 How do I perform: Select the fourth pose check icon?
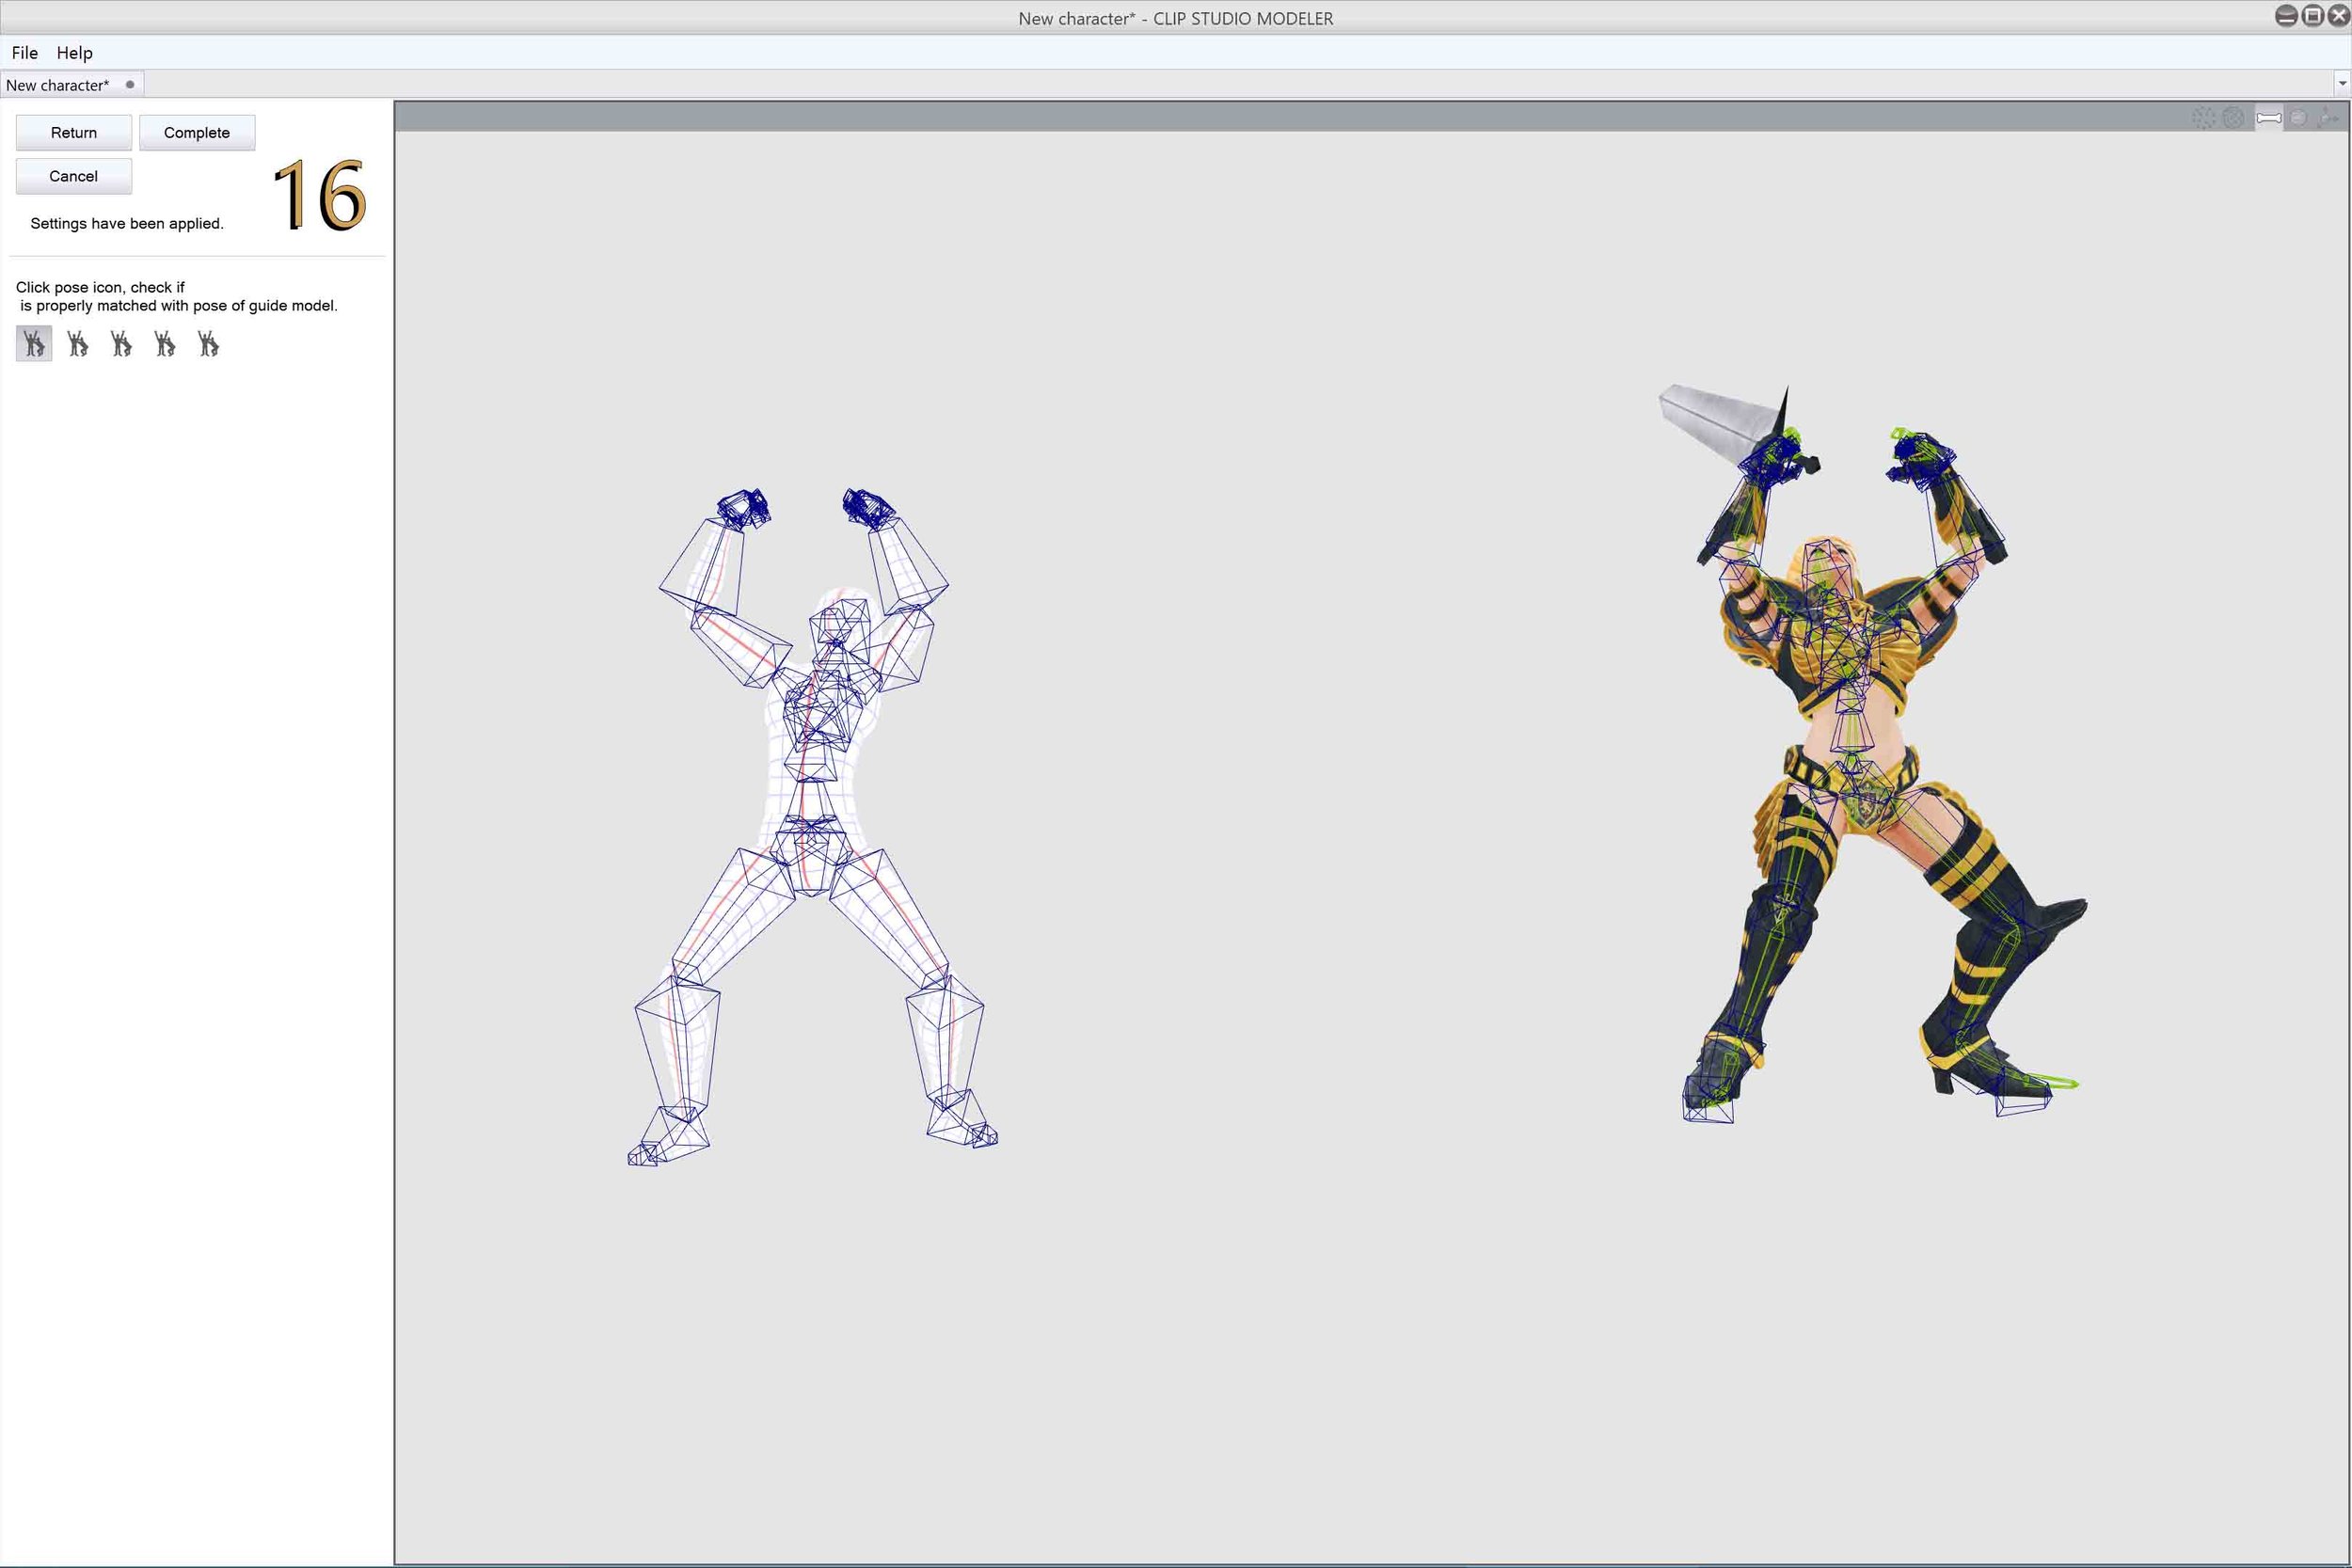click(165, 344)
